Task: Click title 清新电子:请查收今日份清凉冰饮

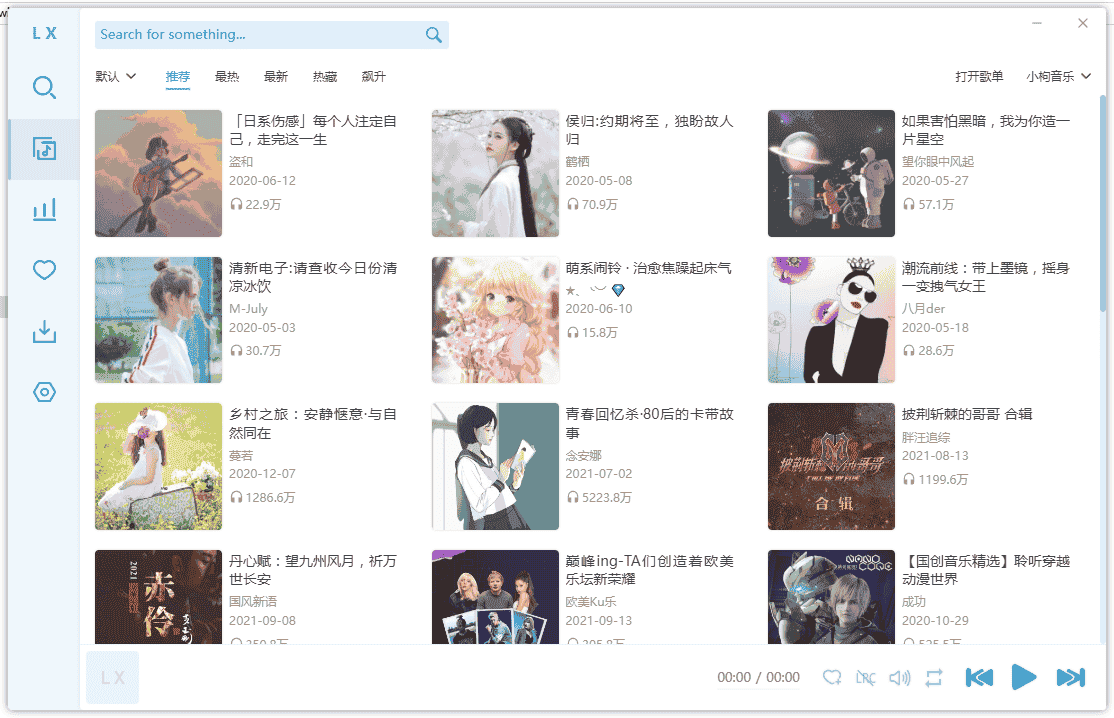Action: pos(313,277)
